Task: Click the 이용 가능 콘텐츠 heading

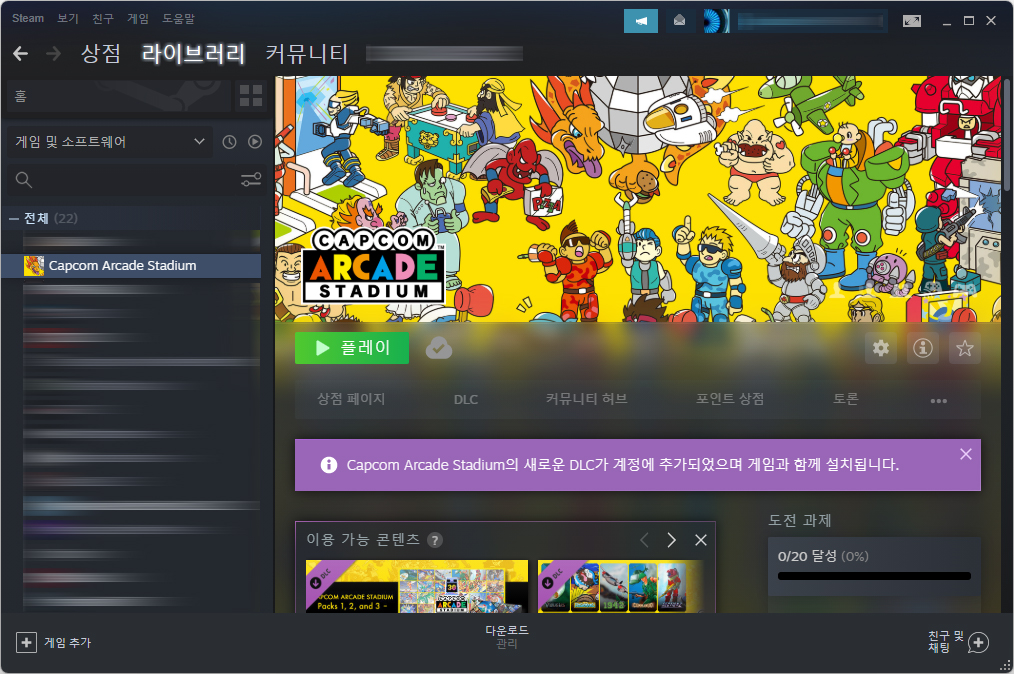Action: coord(363,539)
